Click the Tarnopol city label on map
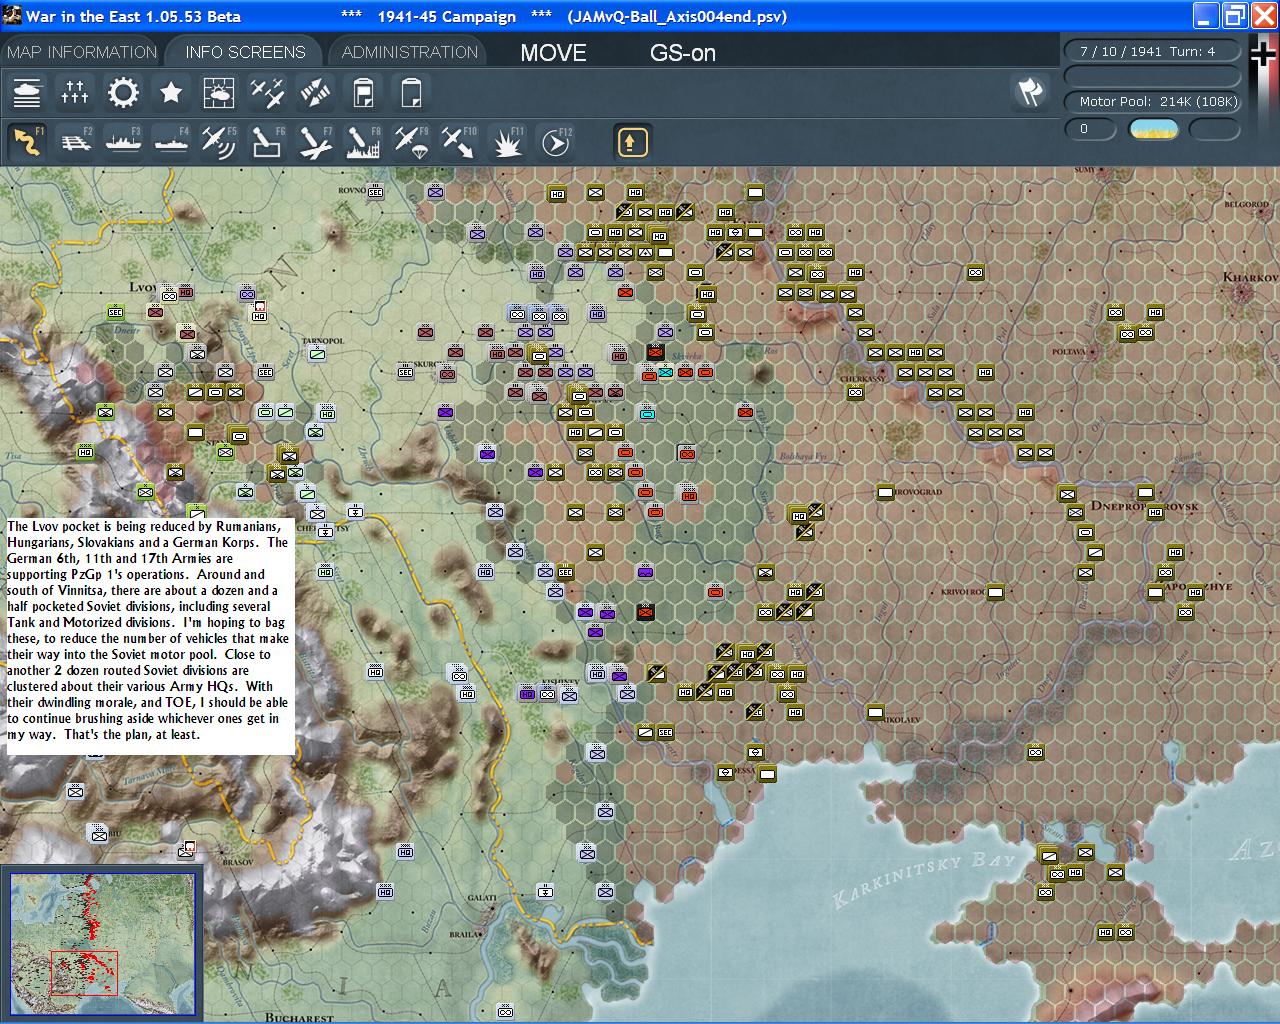Image resolution: width=1280 pixels, height=1024 pixels. [322, 341]
